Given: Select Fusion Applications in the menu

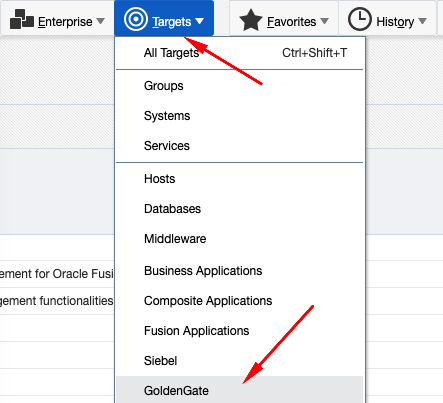Looking at the screenshot, I should 240,331.
